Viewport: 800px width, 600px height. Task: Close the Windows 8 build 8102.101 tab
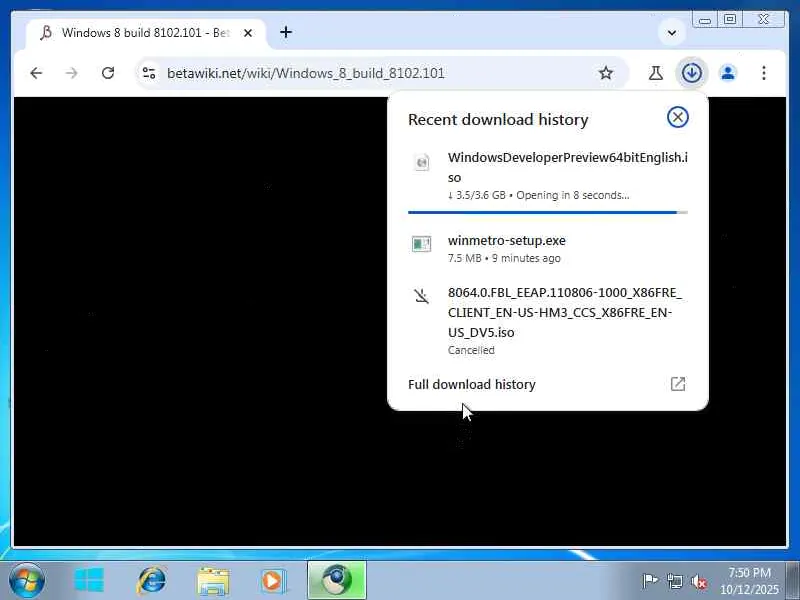click(248, 33)
